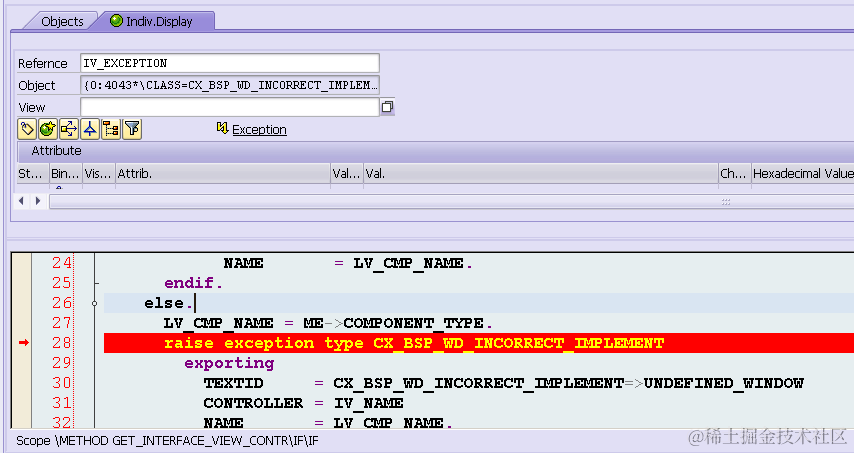Click line number 28 in the gutter

coord(62,343)
